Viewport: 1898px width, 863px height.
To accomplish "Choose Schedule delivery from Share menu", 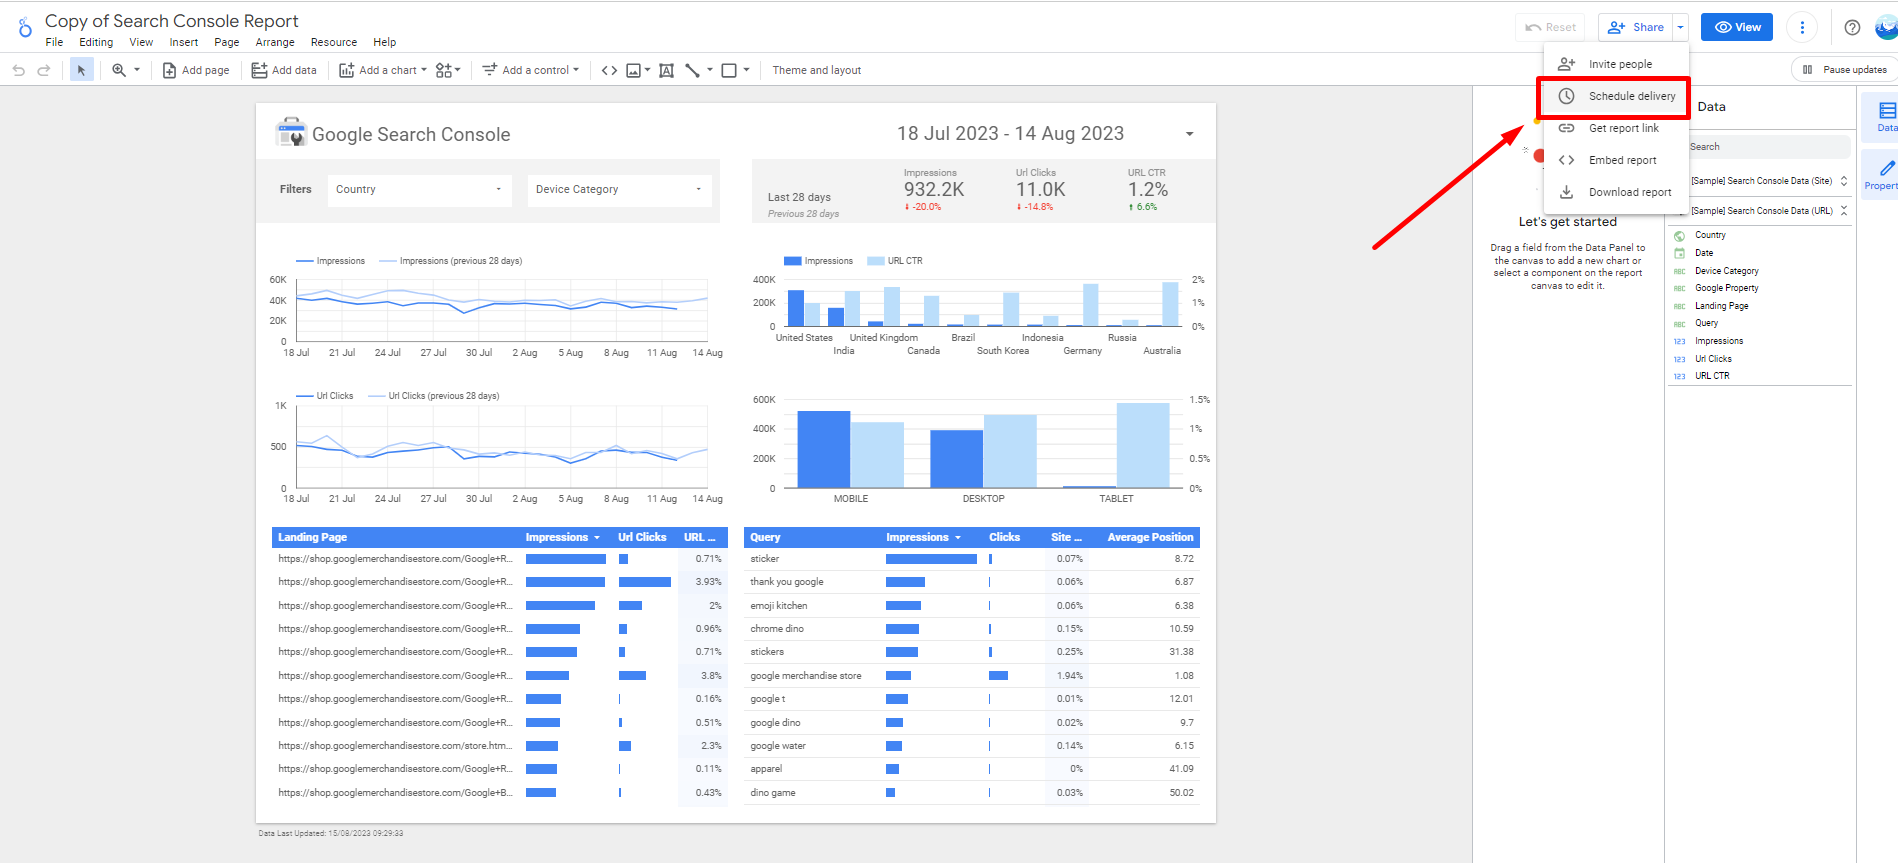I will click(1616, 96).
